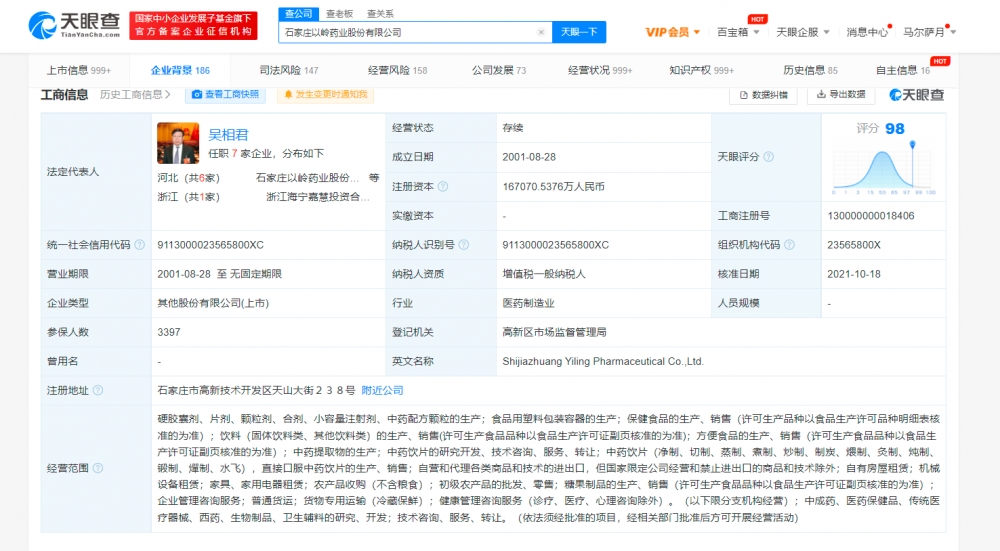
Task: Click 吴相君 portrait photo
Action: 178,143
